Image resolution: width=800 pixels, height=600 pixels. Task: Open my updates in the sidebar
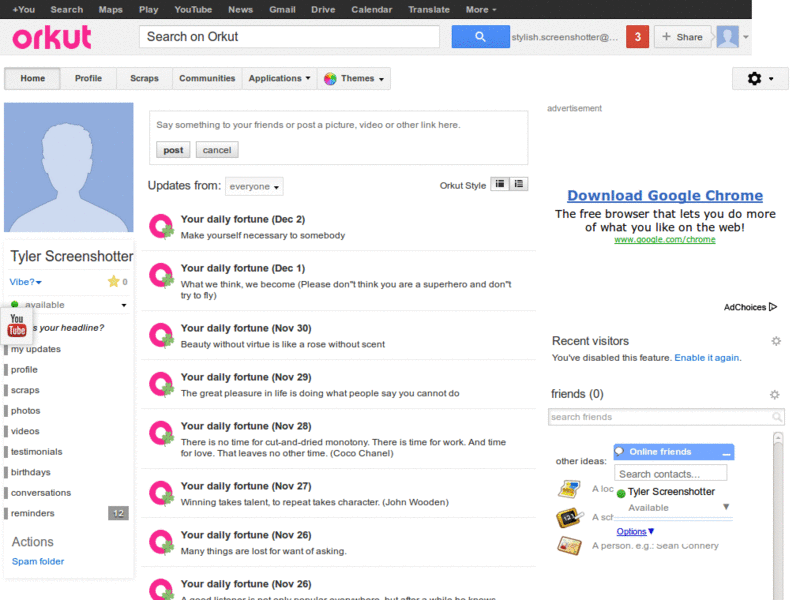pyautogui.click(x=36, y=349)
